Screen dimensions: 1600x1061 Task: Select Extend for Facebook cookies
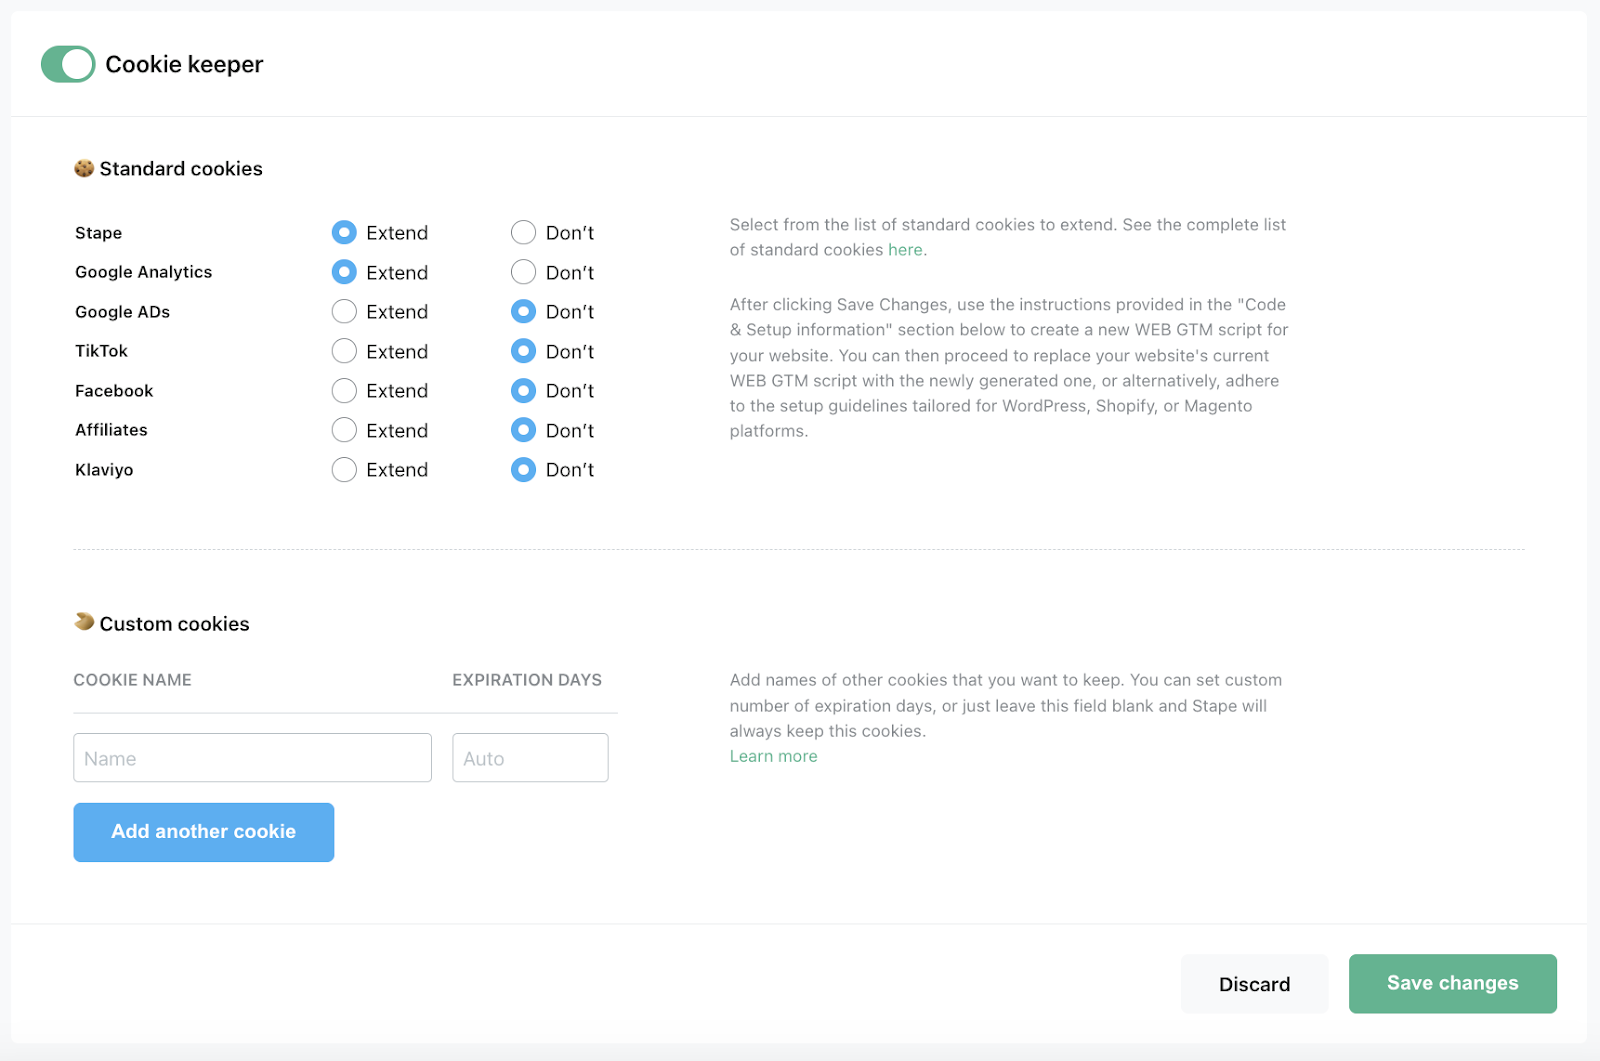(x=344, y=391)
